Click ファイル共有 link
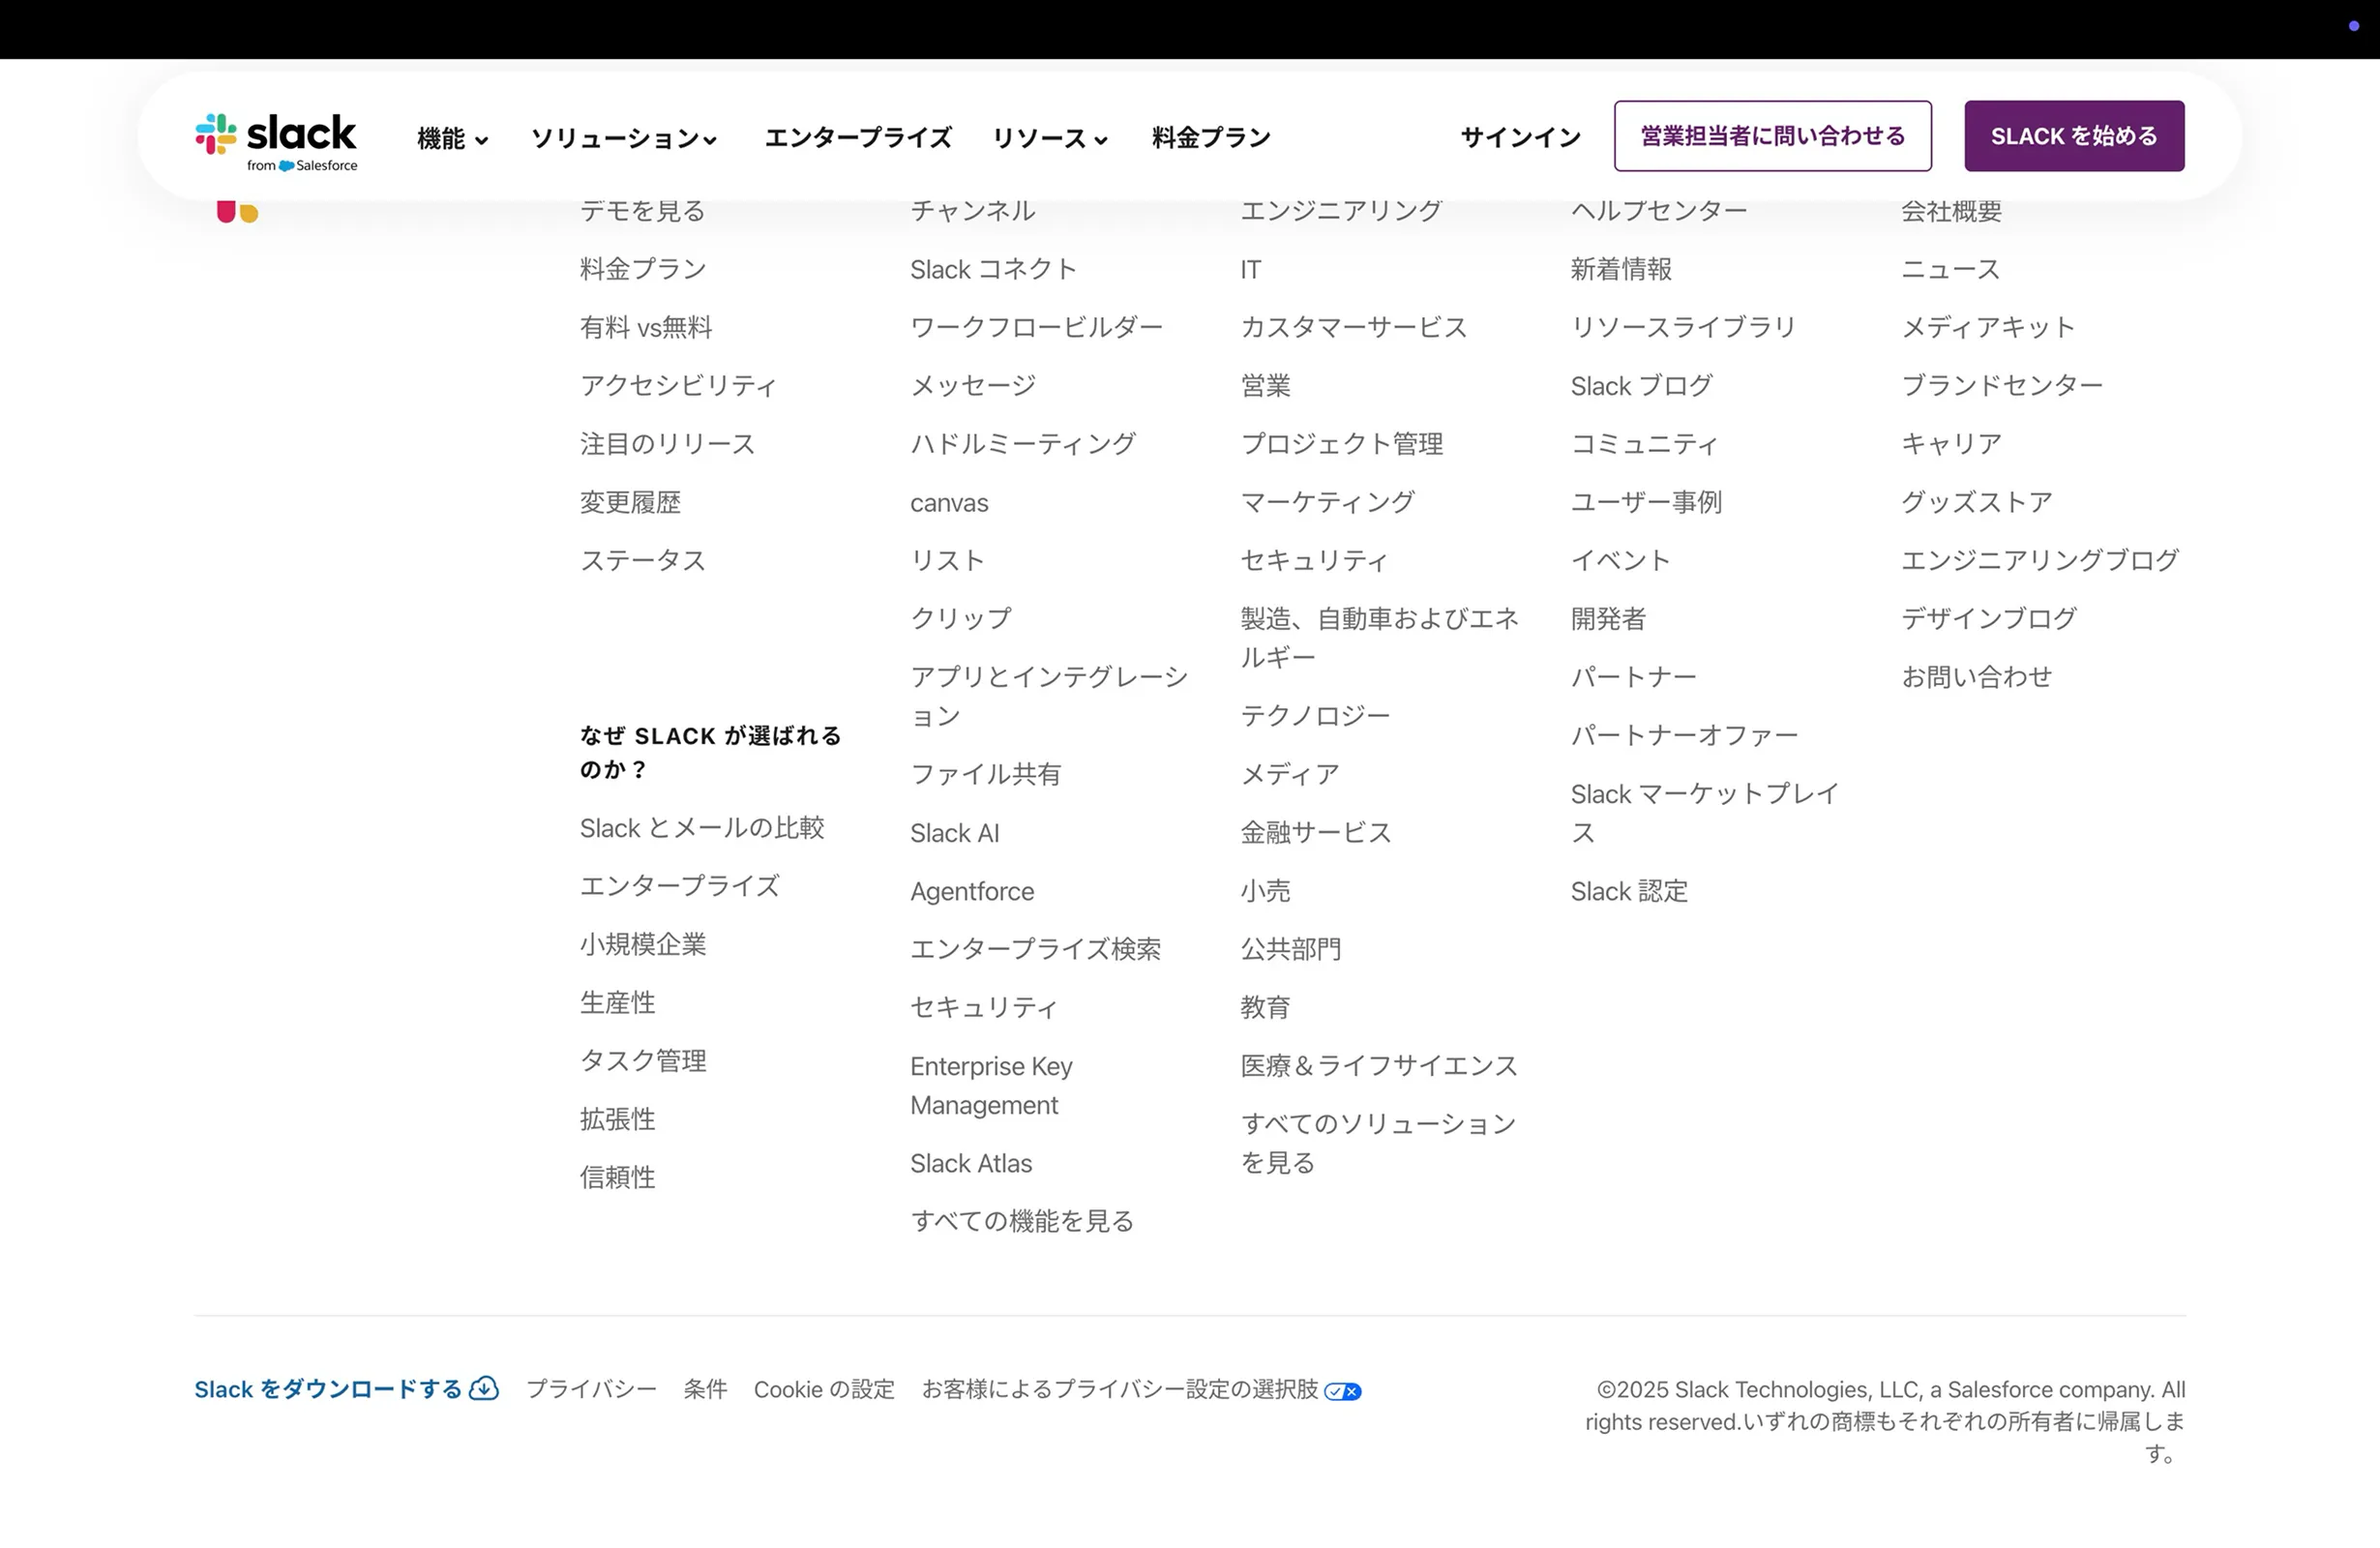This screenshot has width=2380, height=1548. (x=985, y=774)
